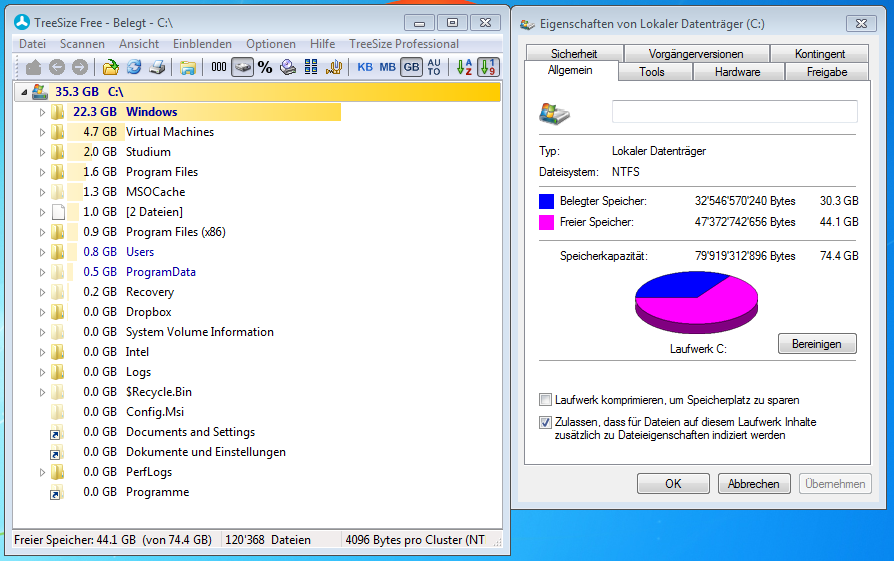Switch to the Sicherheit tab
Viewport: 894px width, 561px height.
pos(574,54)
